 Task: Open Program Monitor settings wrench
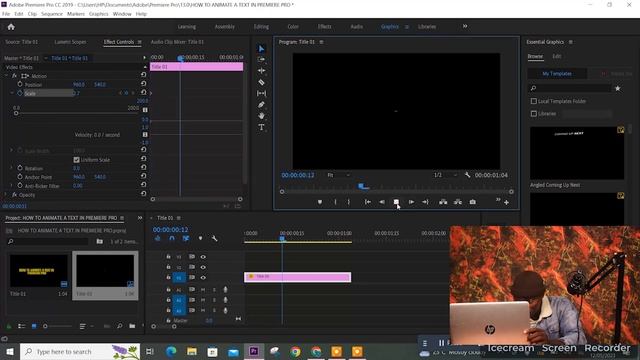coord(467,175)
